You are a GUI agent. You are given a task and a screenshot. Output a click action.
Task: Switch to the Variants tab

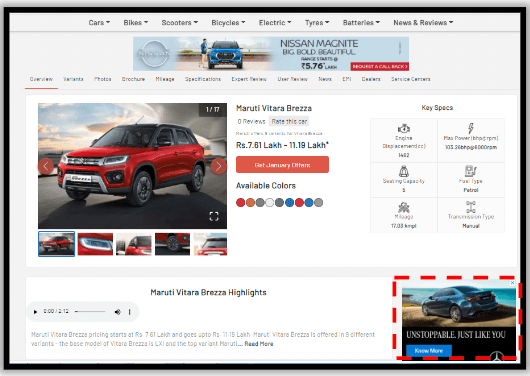(x=73, y=79)
